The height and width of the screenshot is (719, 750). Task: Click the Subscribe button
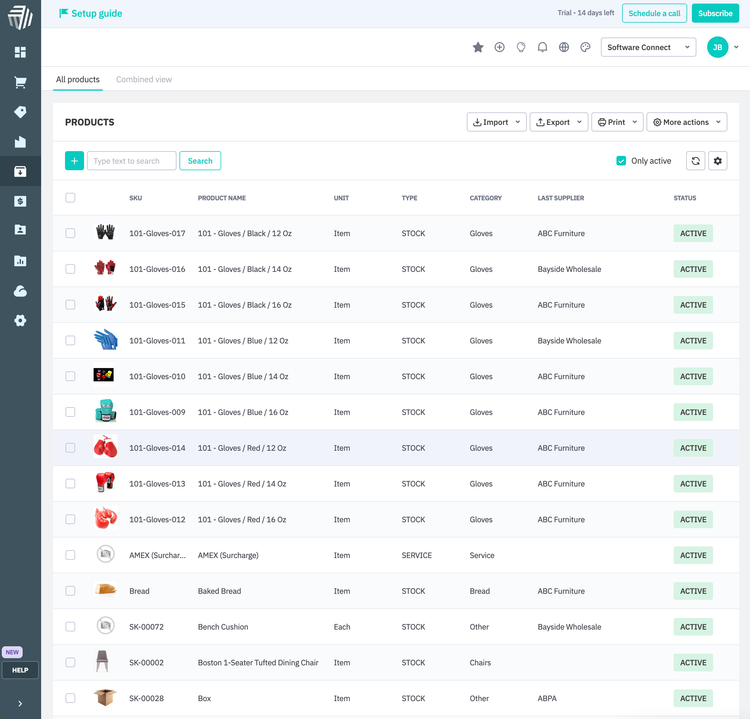coord(715,13)
